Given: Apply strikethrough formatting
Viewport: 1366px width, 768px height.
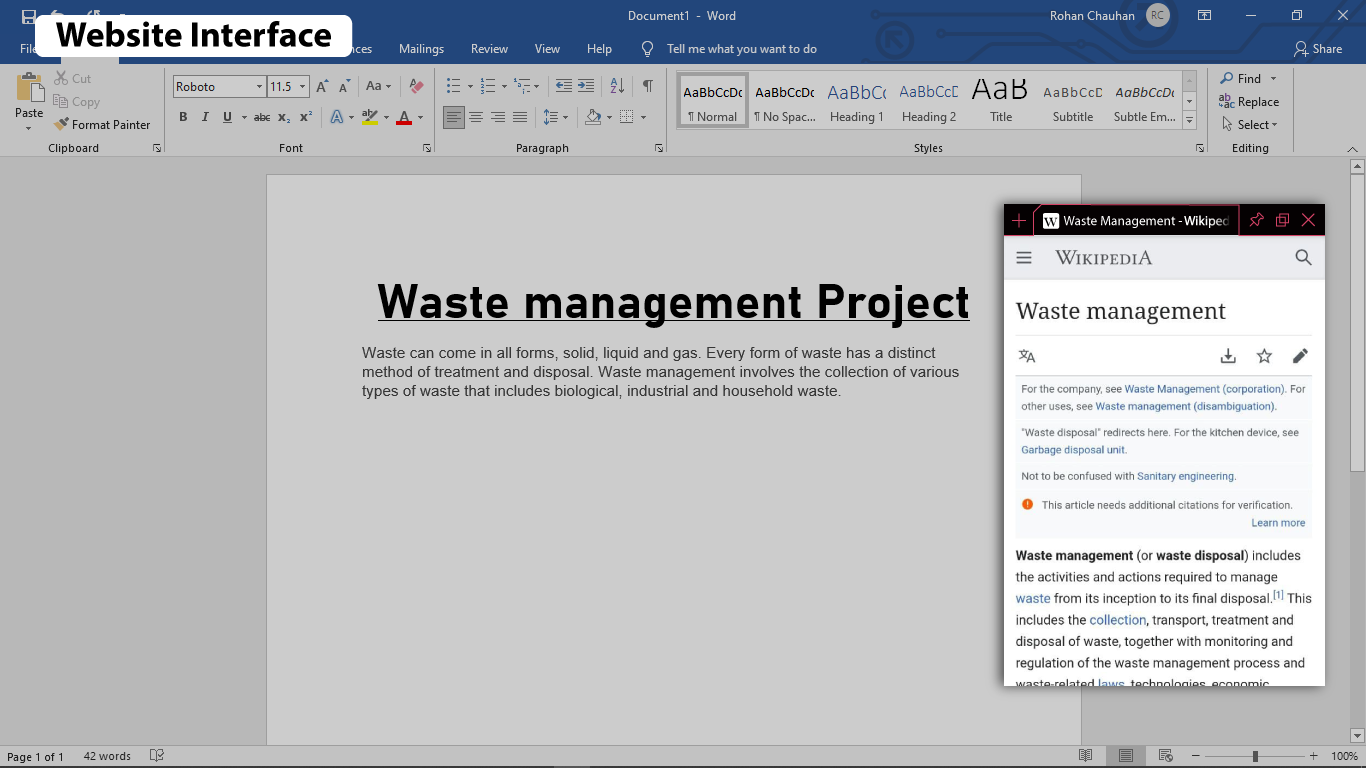Looking at the screenshot, I should (262, 118).
